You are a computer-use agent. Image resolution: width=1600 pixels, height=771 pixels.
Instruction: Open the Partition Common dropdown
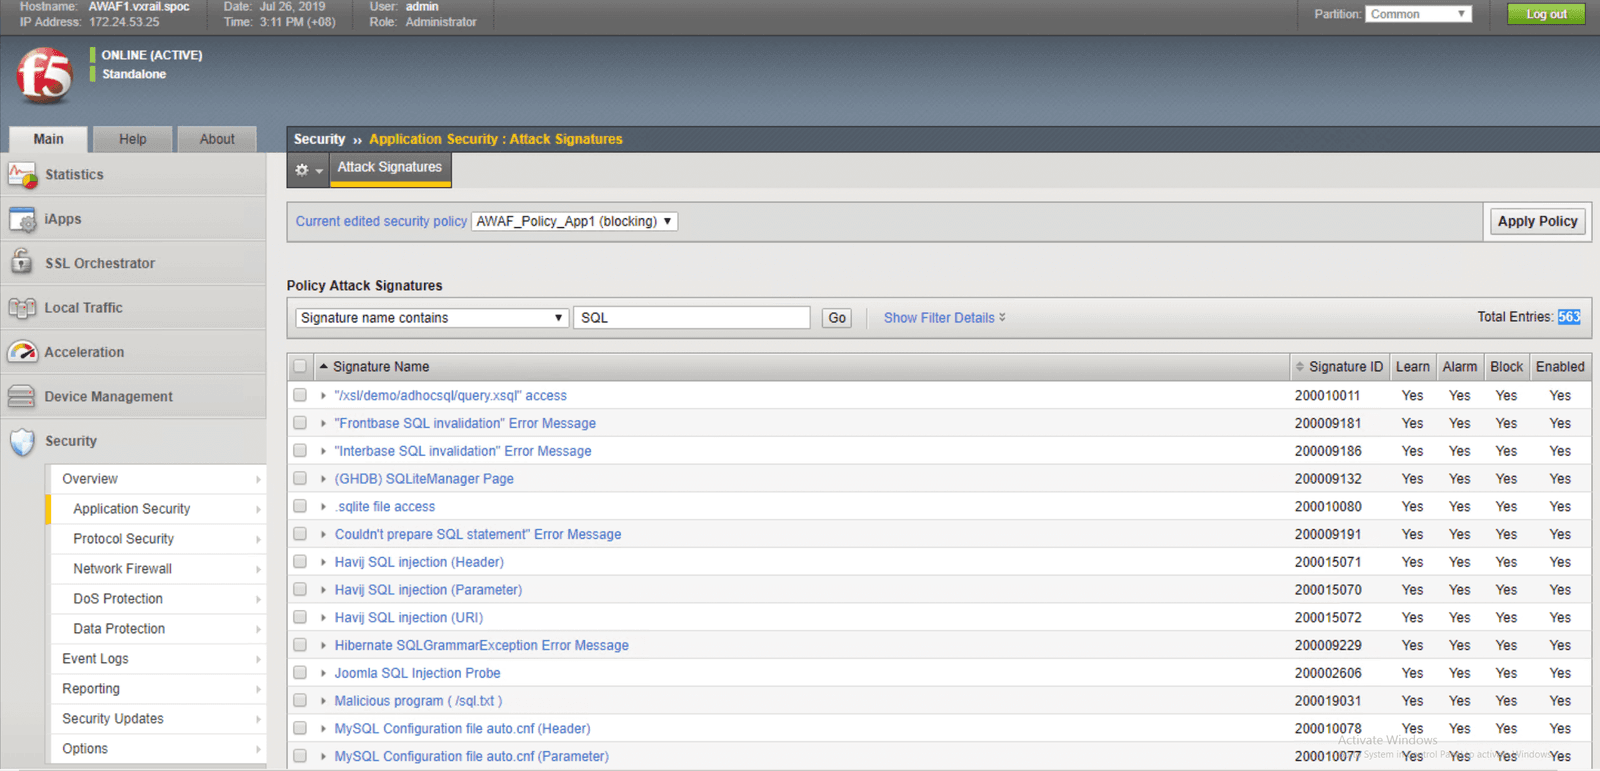coord(1418,14)
